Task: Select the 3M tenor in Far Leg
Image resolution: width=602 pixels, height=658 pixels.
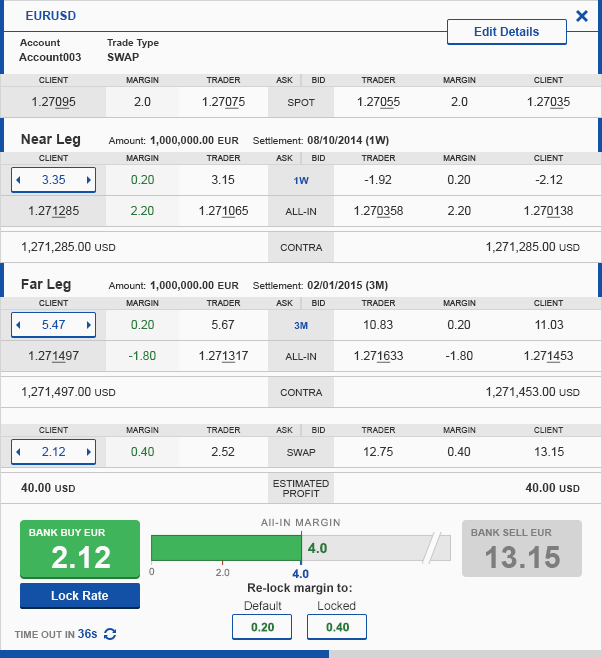Action: [301, 325]
